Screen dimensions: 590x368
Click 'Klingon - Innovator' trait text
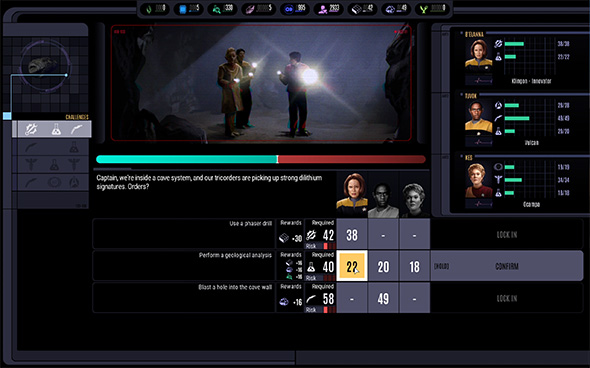click(x=531, y=81)
